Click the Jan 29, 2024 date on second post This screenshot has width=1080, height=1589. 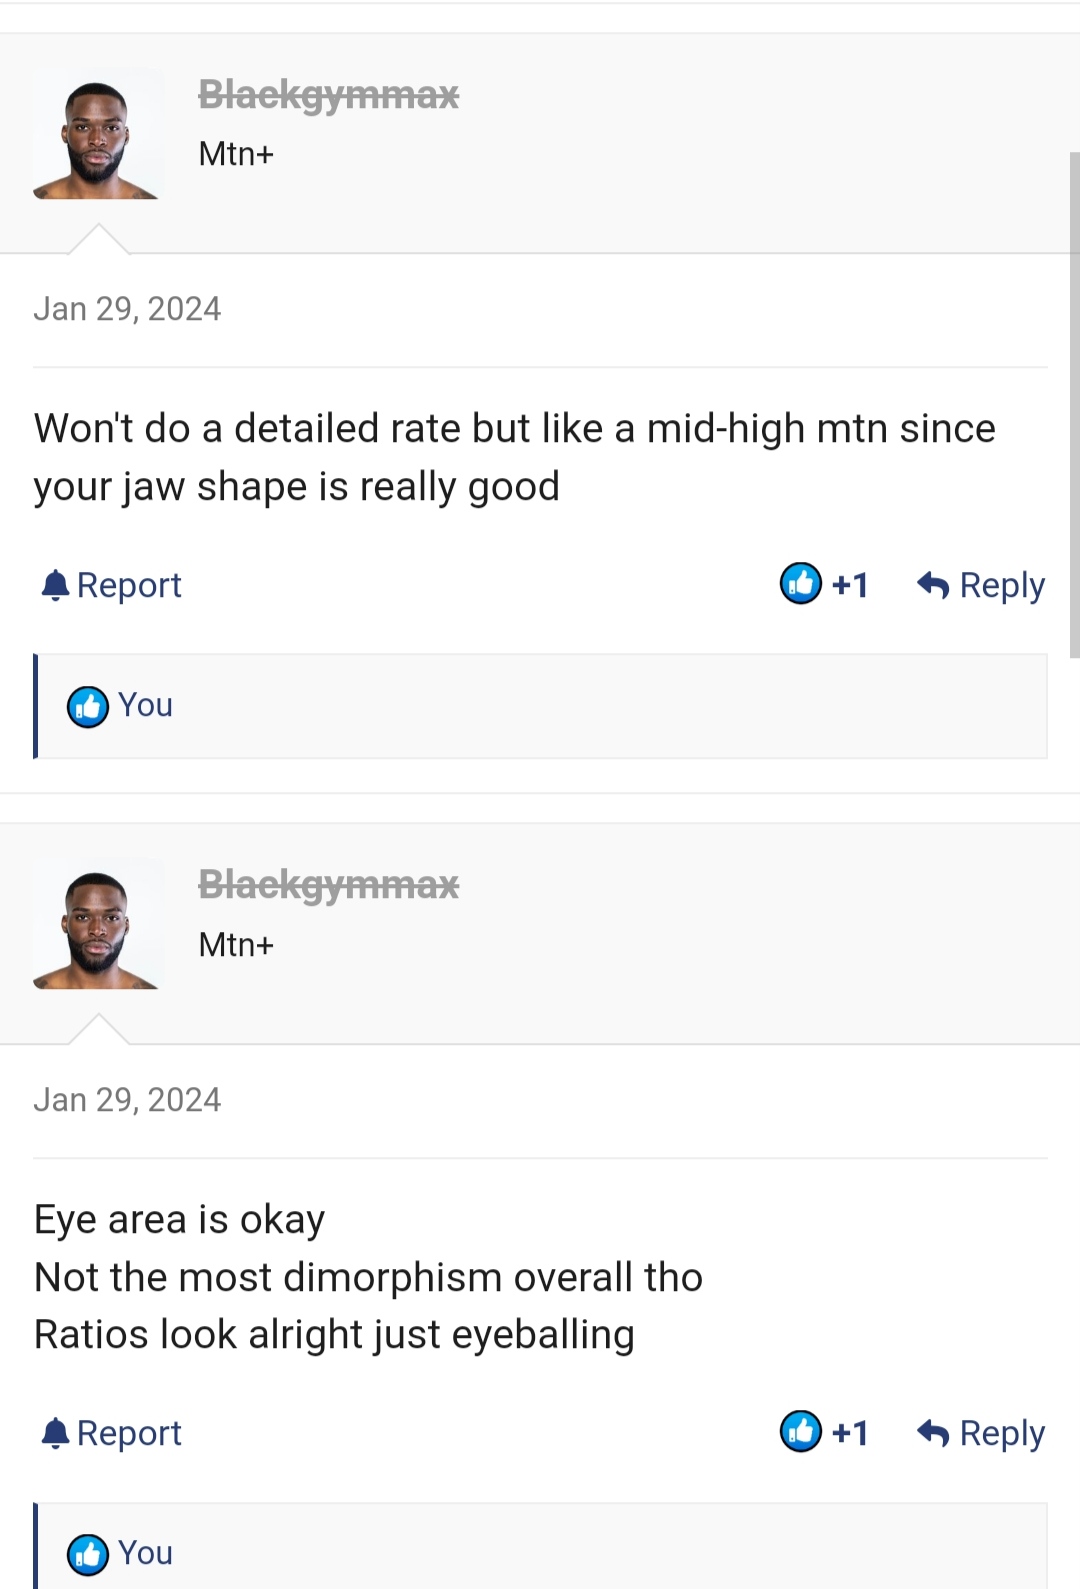tap(127, 1100)
